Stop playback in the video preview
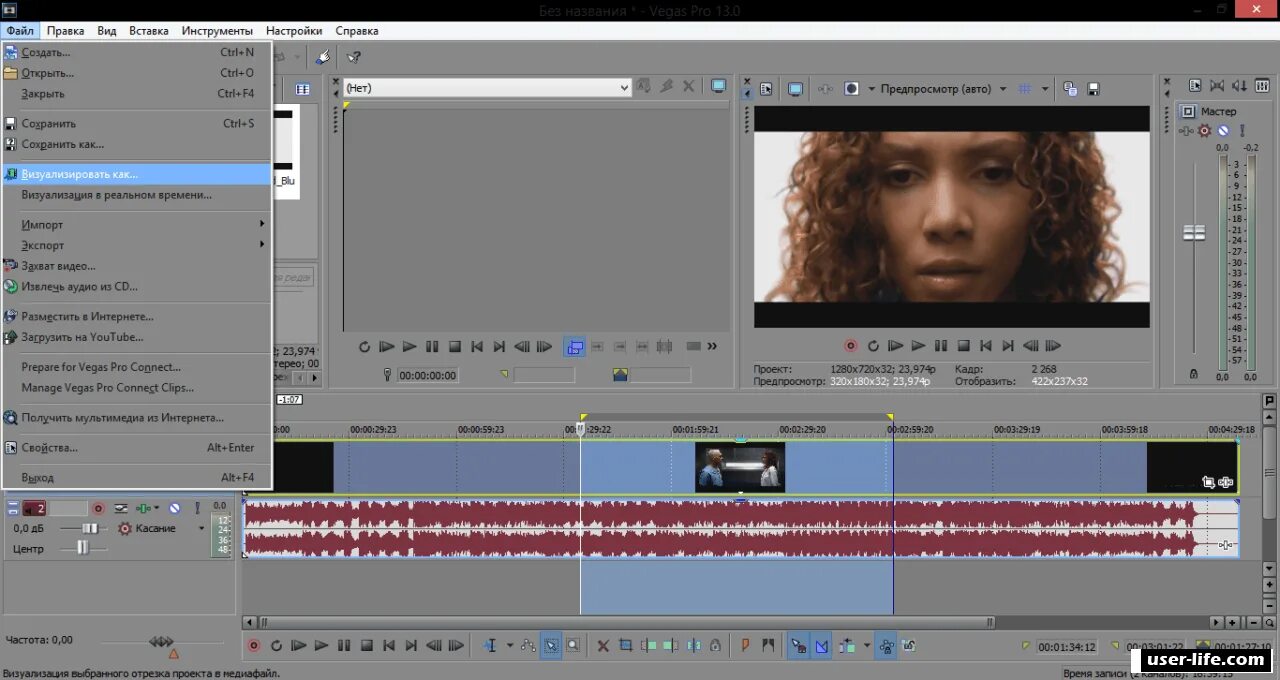This screenshot has width=1280, height=680. [963, 346]
